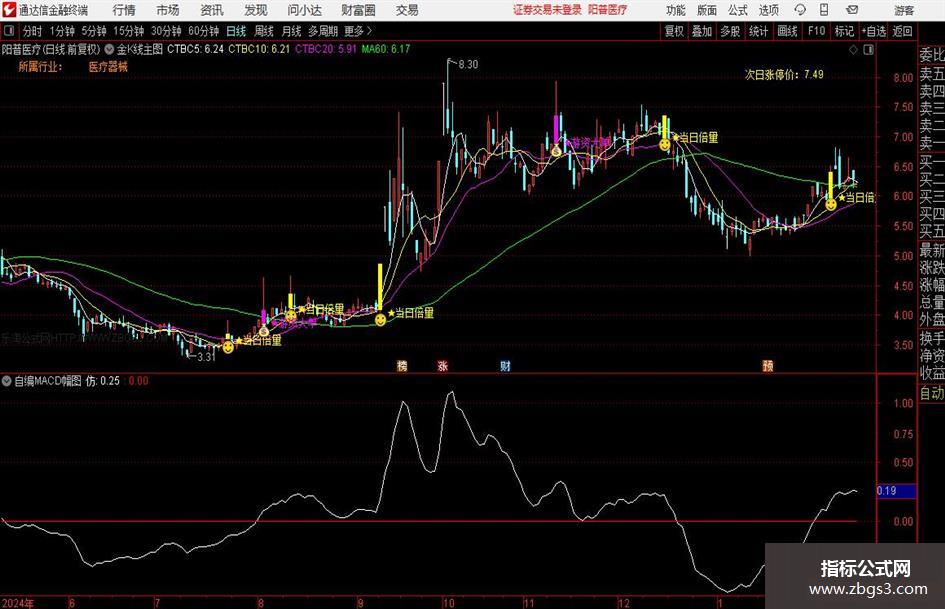Click the 8.30 high price label
Image resolution: width=945 pixels, height=609 pixels.
click(x=468, y=65)
